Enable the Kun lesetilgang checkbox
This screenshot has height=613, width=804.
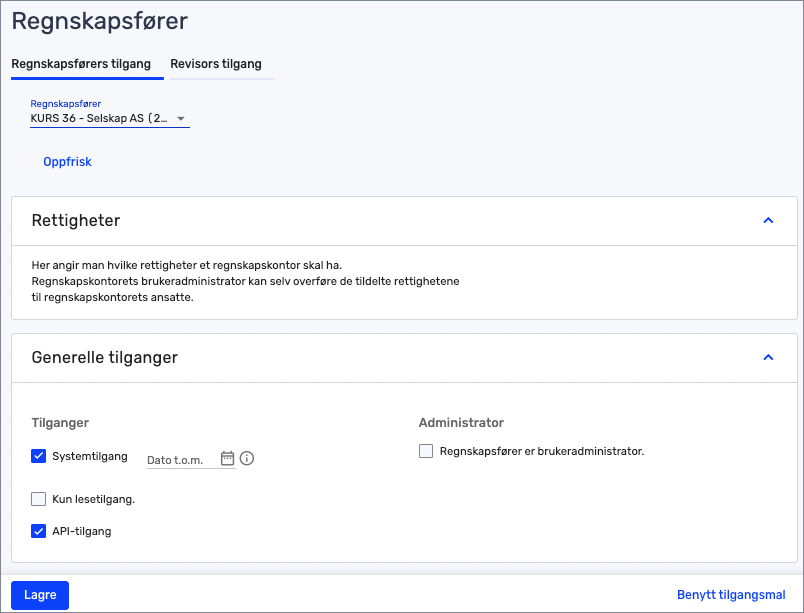pos(39,499)
